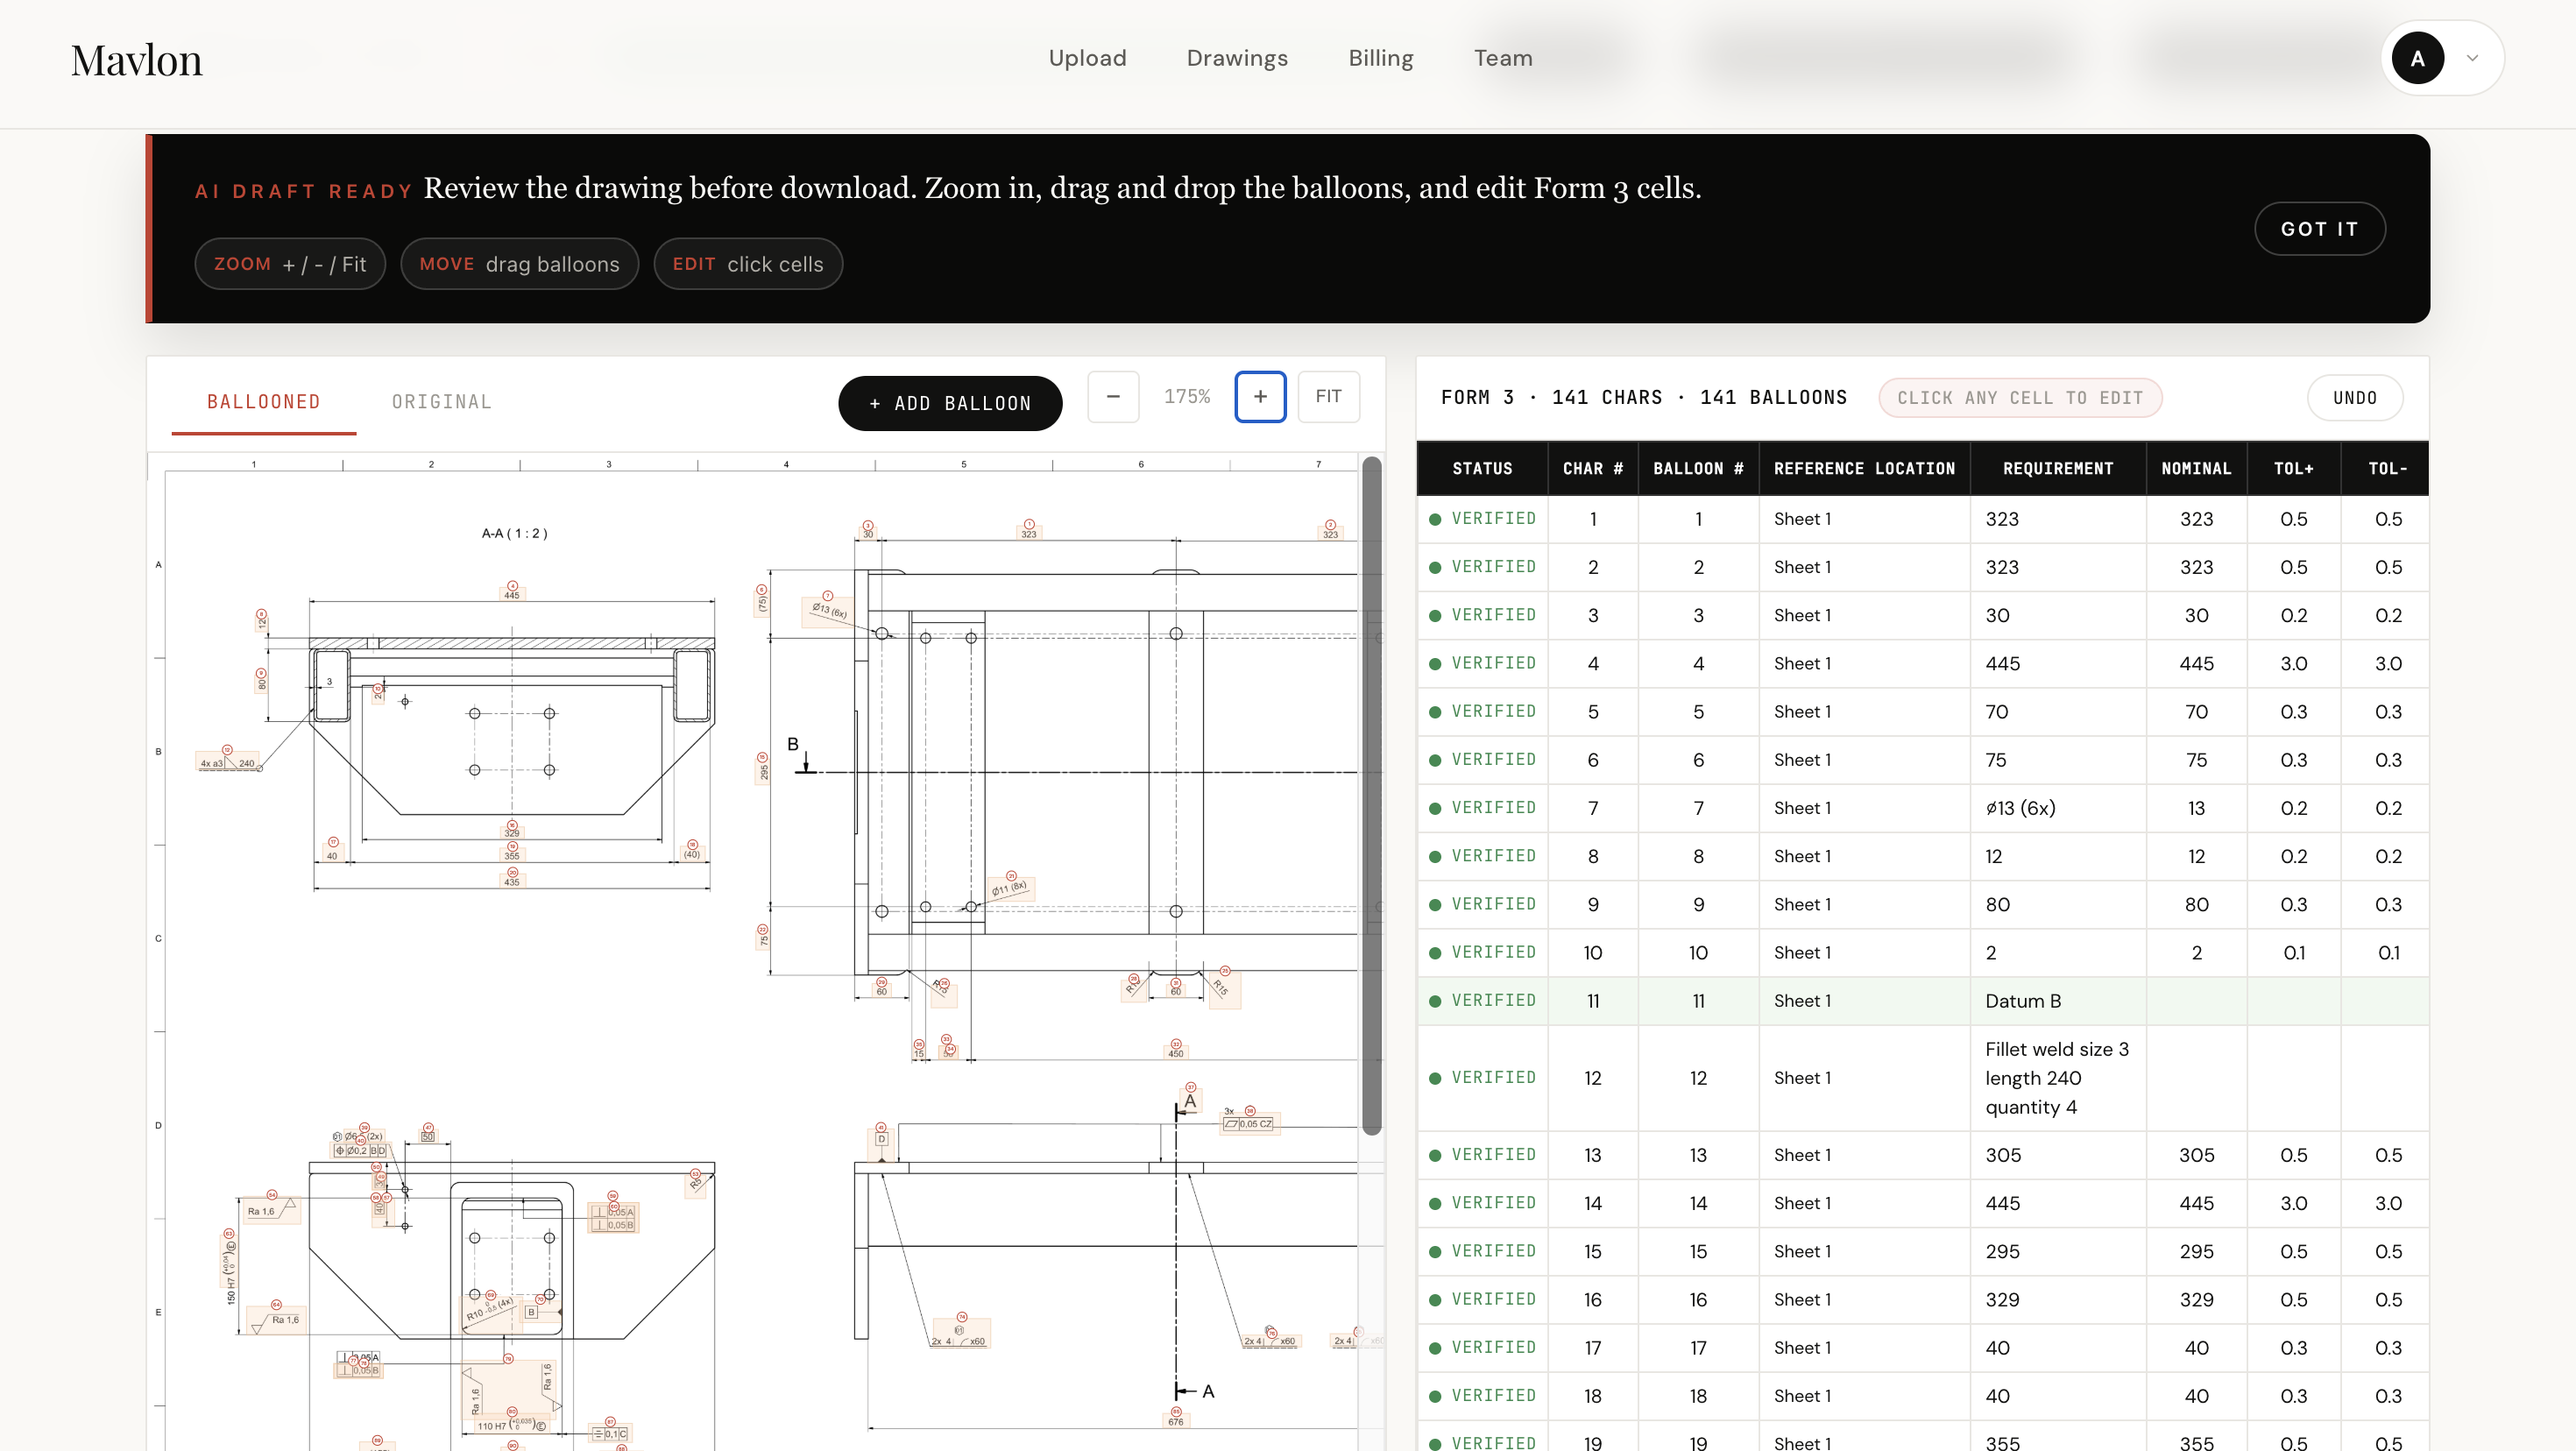The width and height of the screenshot is (2576, 1451).
Task: Click balloon on 0,05 CZ flatness callout
Action: coord(1250,1111)
